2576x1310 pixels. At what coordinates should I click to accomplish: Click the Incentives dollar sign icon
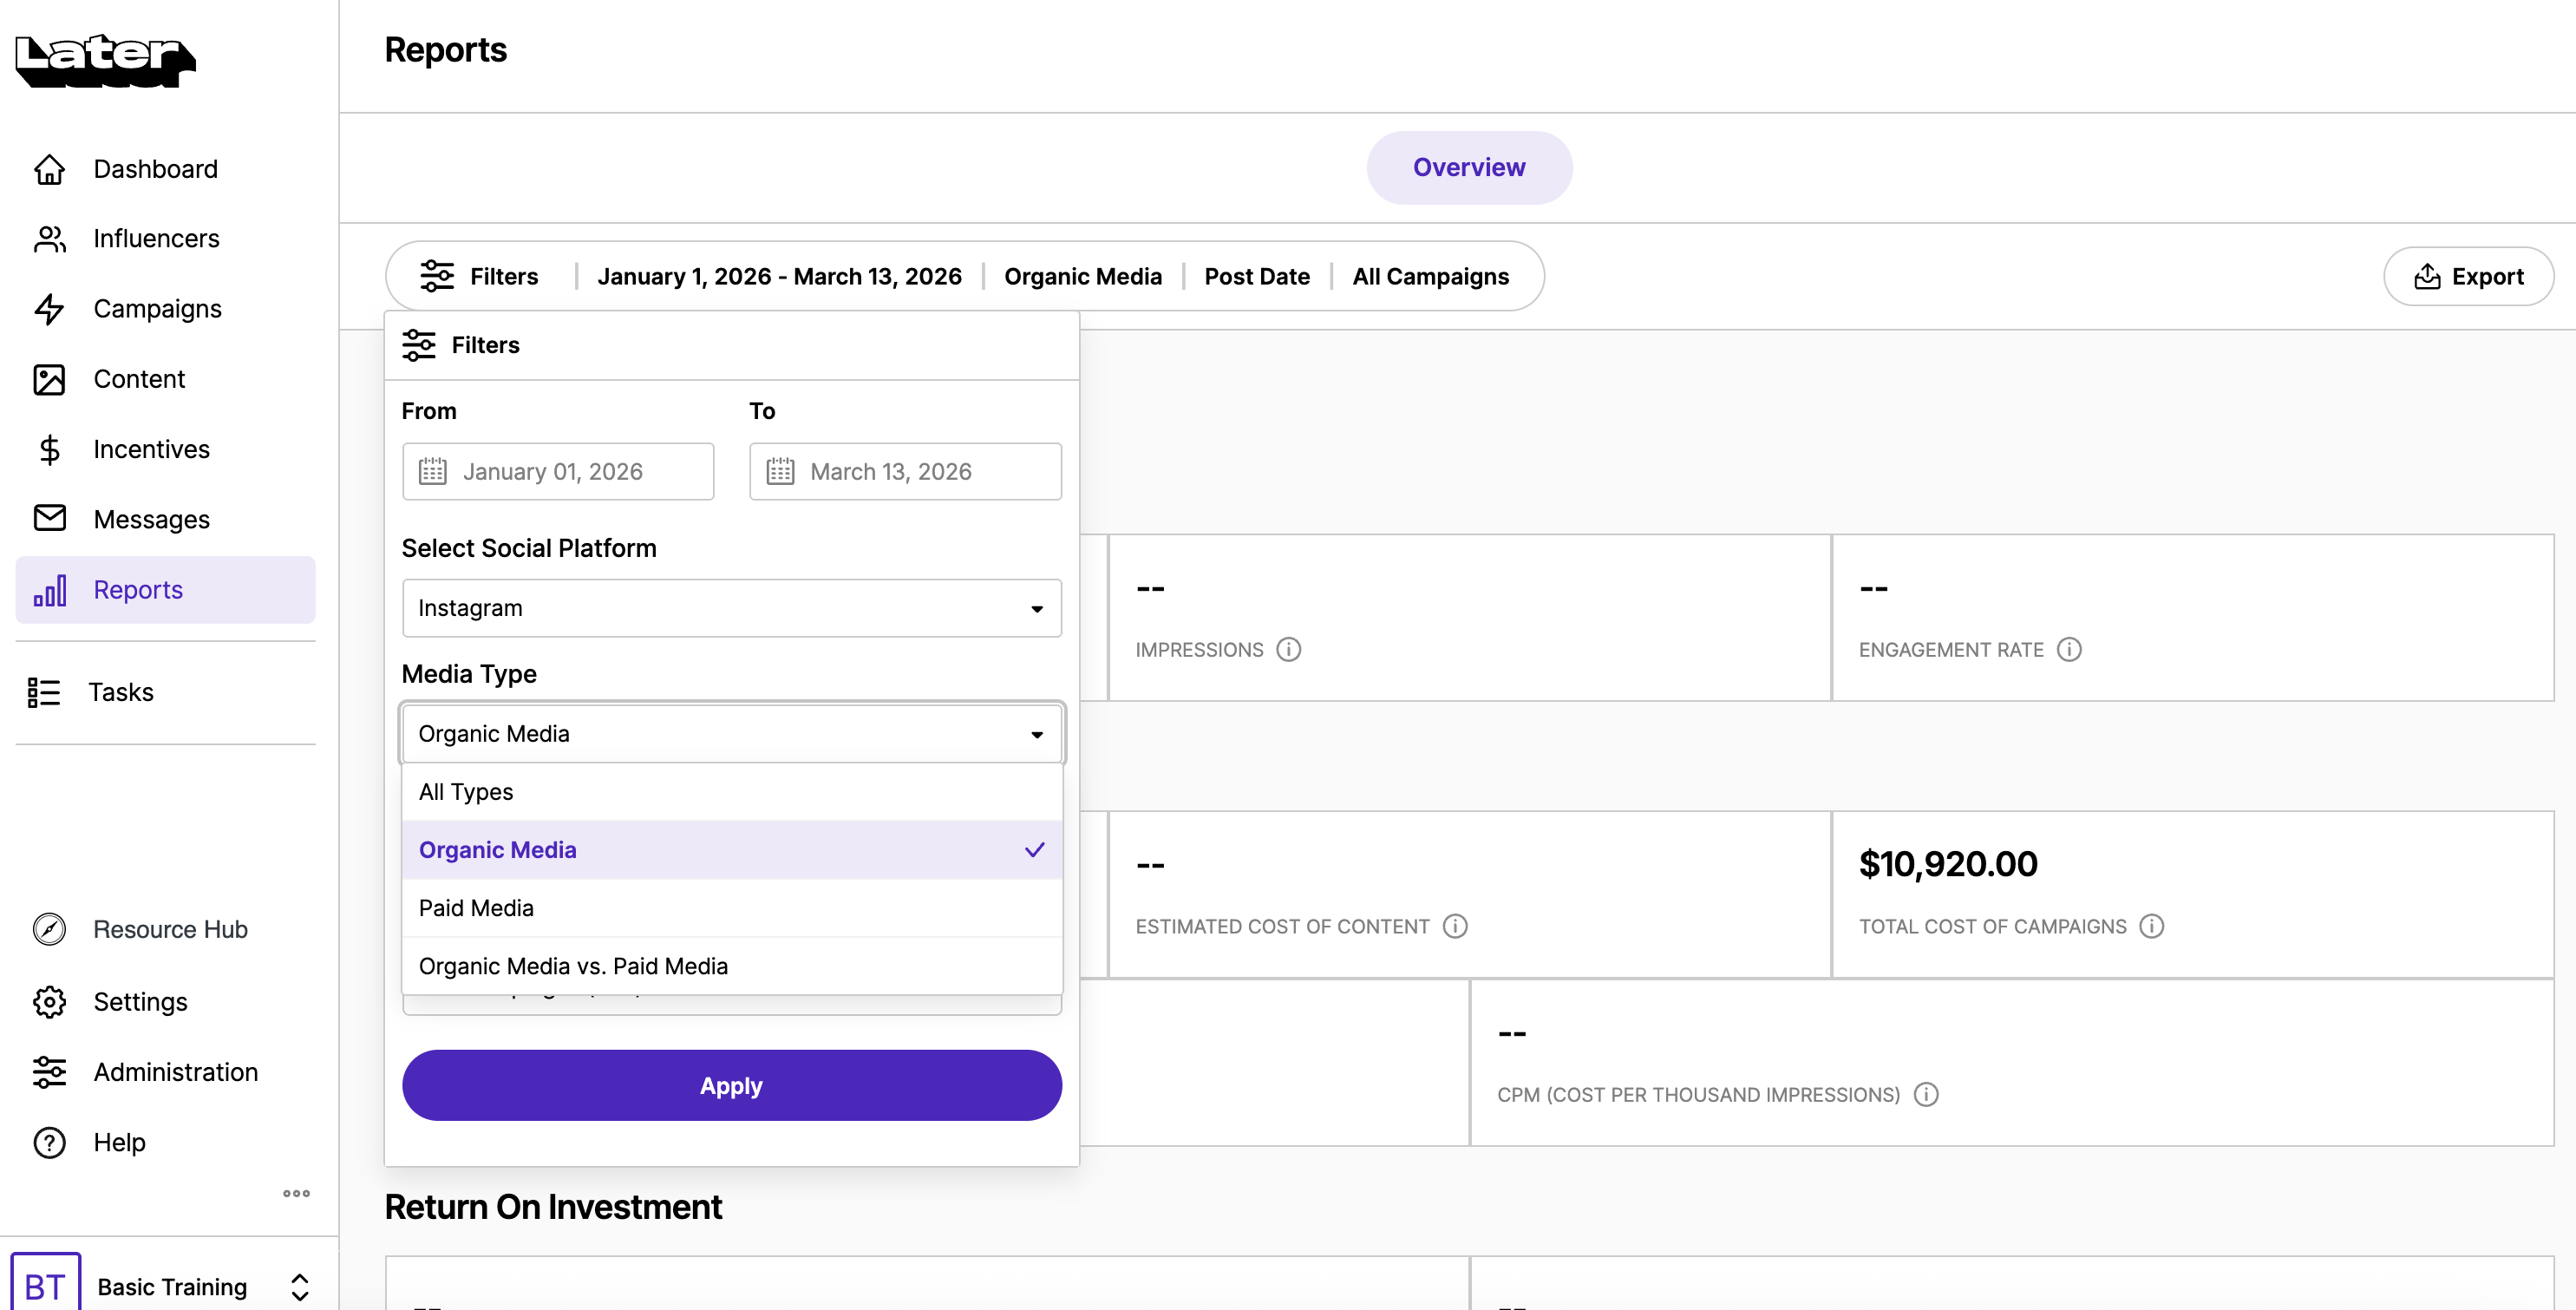(49, 450)
